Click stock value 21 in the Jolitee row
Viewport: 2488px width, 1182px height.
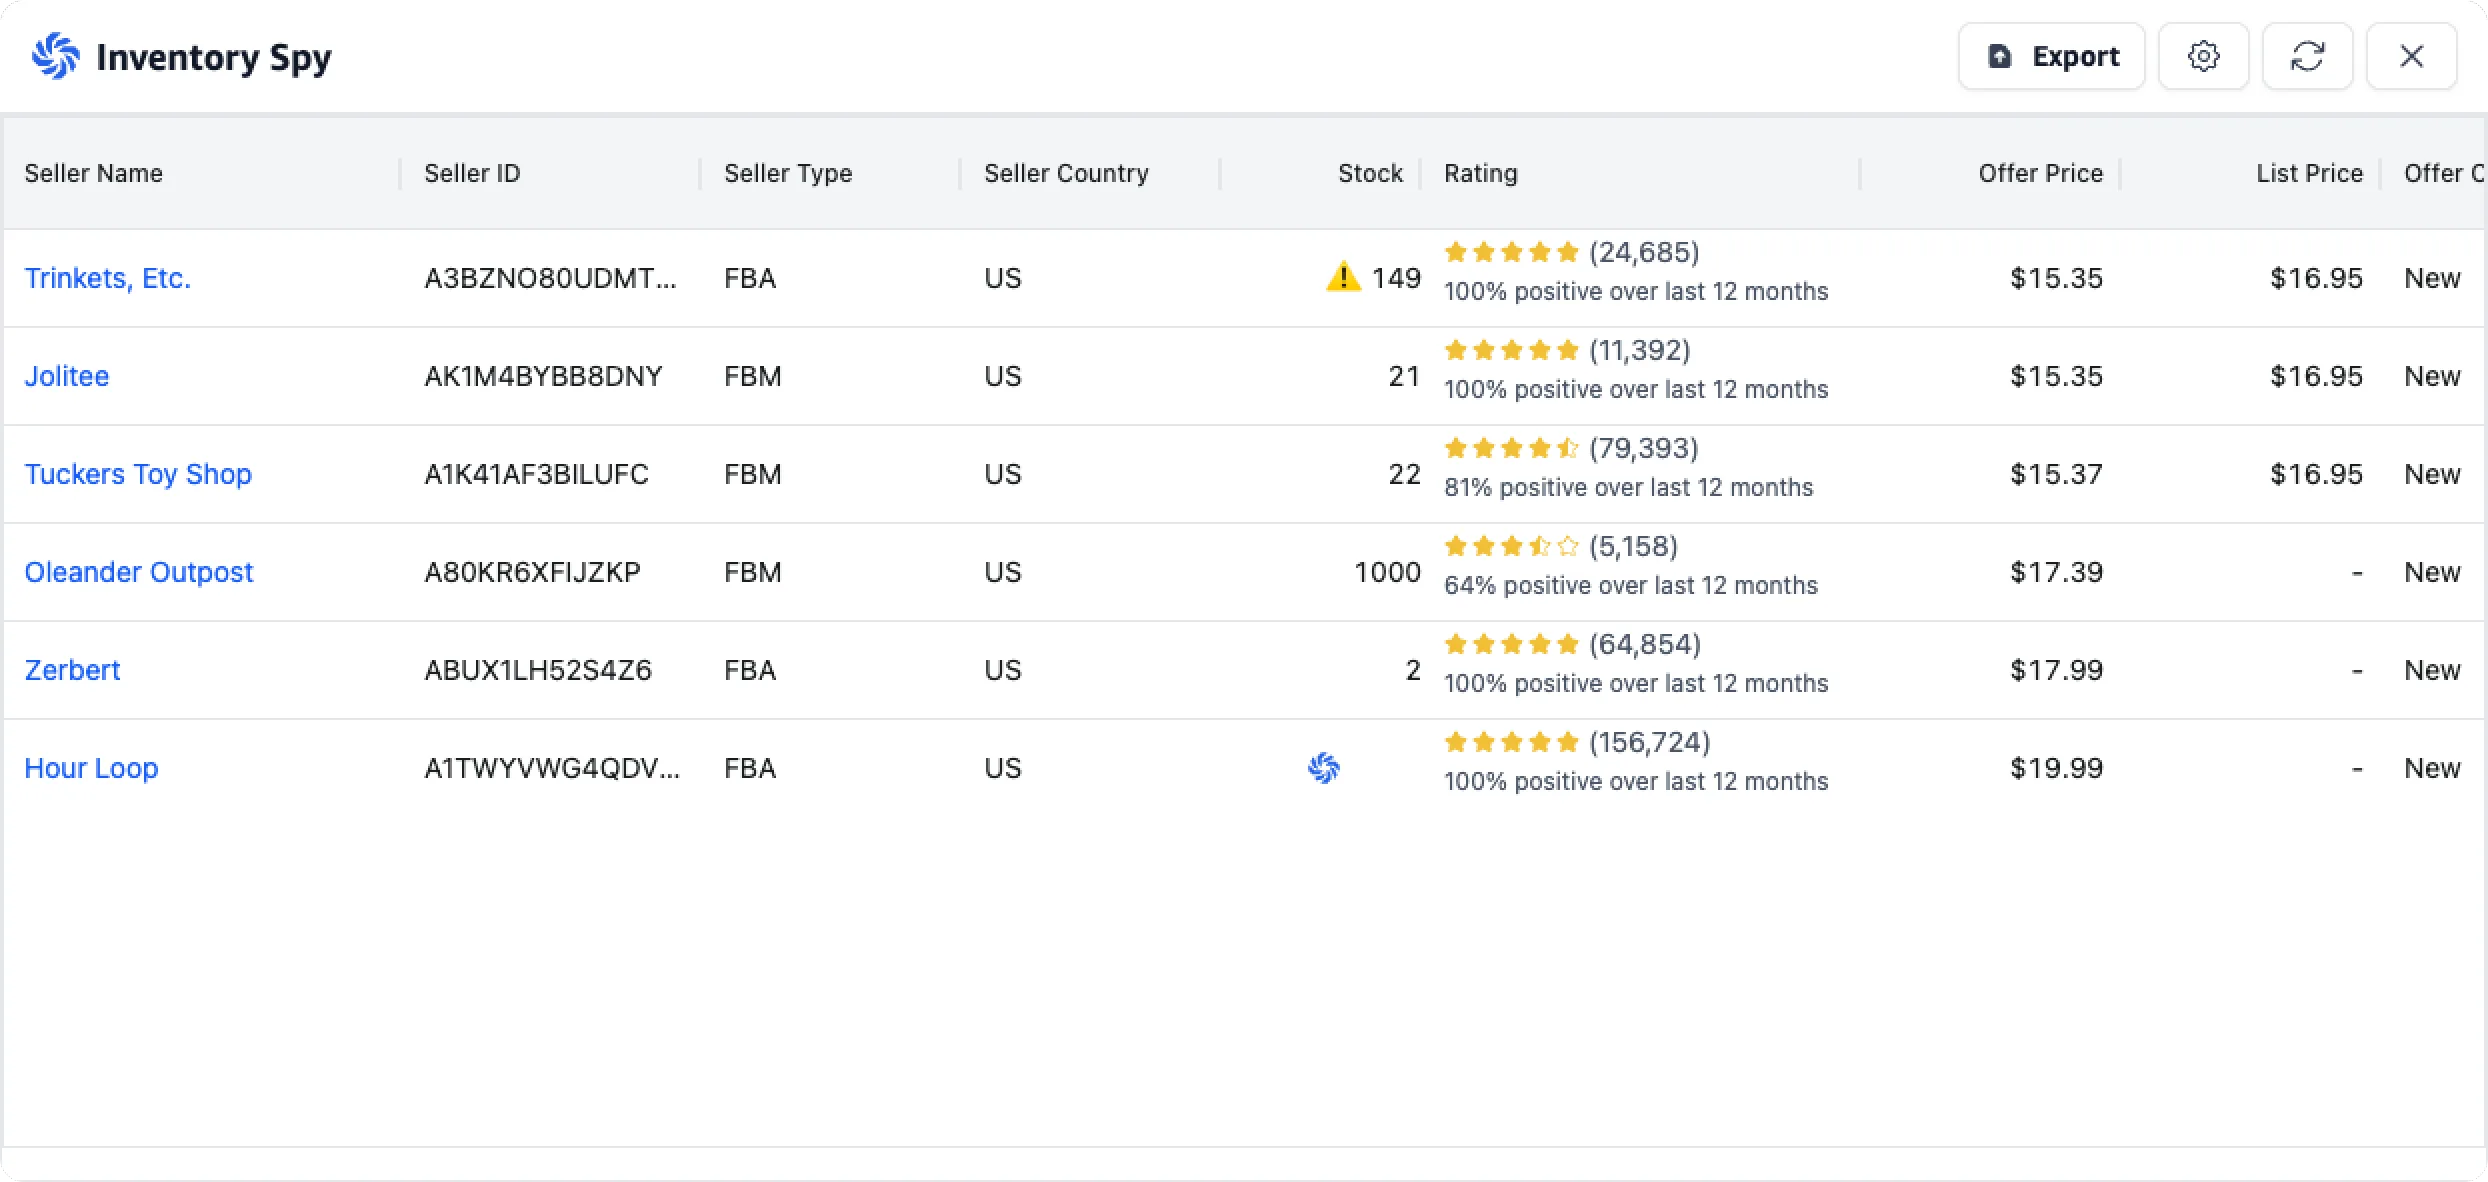tap(1404, 376)
